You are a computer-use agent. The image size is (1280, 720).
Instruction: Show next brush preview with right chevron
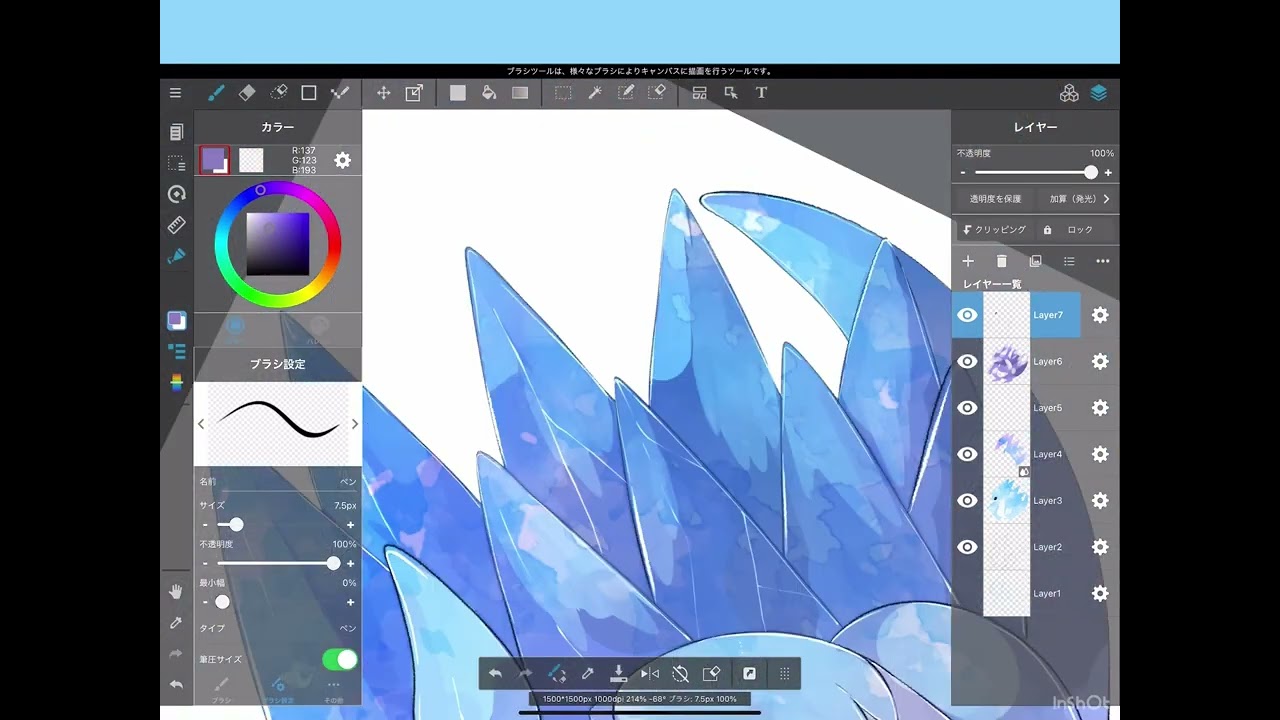click(x=354, y=424)
